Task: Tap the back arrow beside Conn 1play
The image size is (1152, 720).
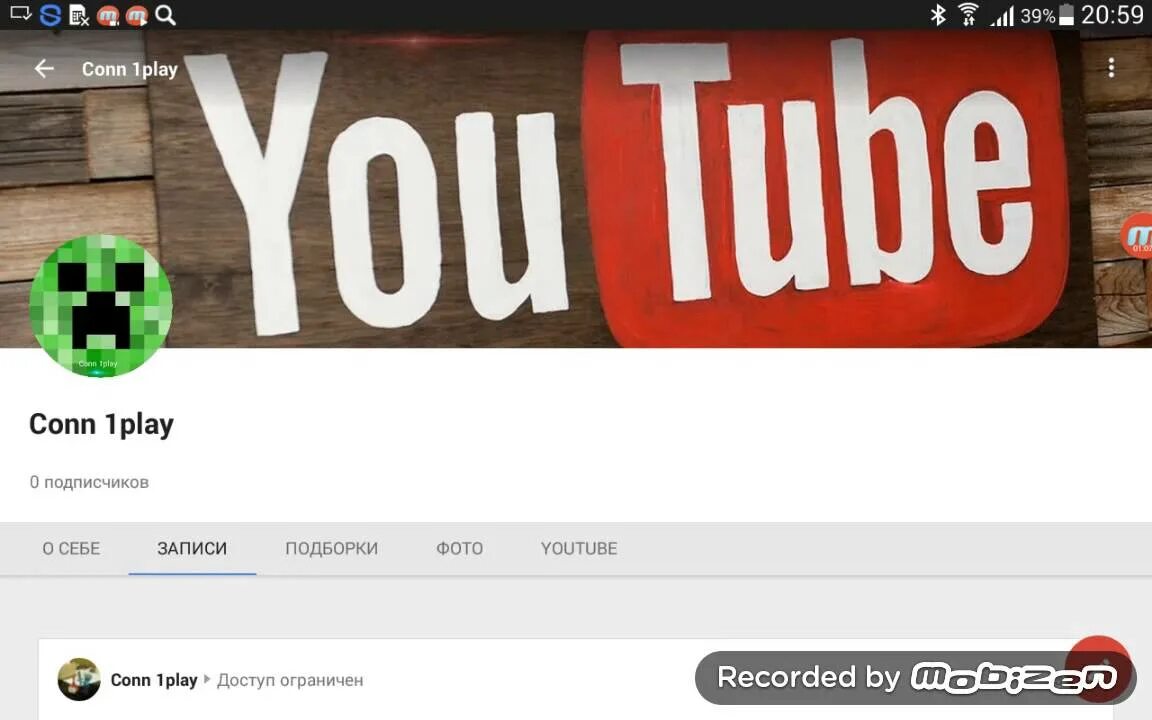Action: [44, 69]
